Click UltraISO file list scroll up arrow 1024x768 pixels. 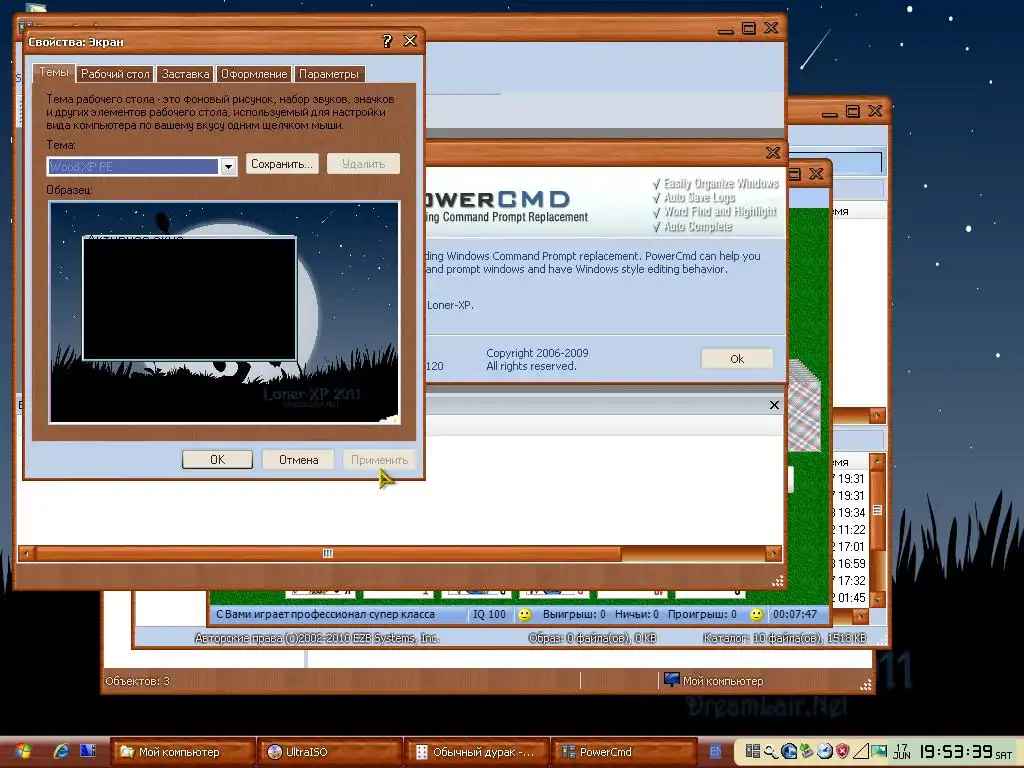[x=878, y=461]
